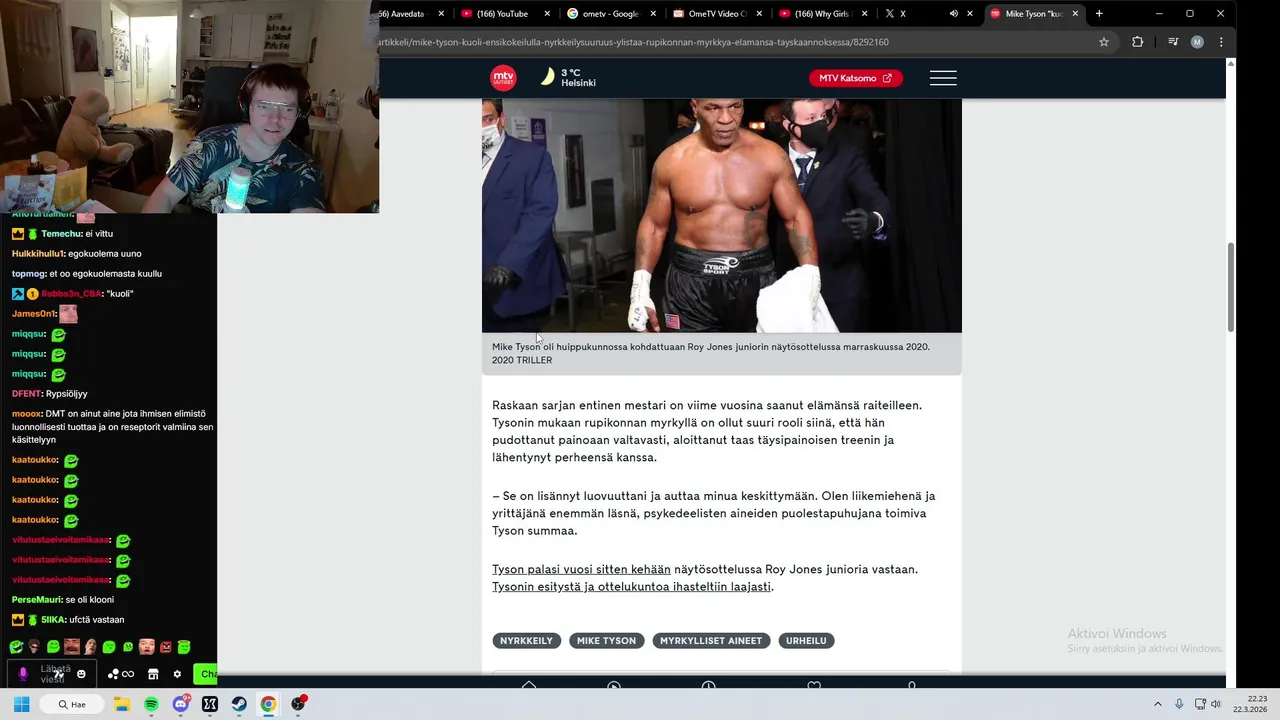Bookmark this page with the star icon
The height and width of the screenshot is (720, 1280).
coord(1104,42)
